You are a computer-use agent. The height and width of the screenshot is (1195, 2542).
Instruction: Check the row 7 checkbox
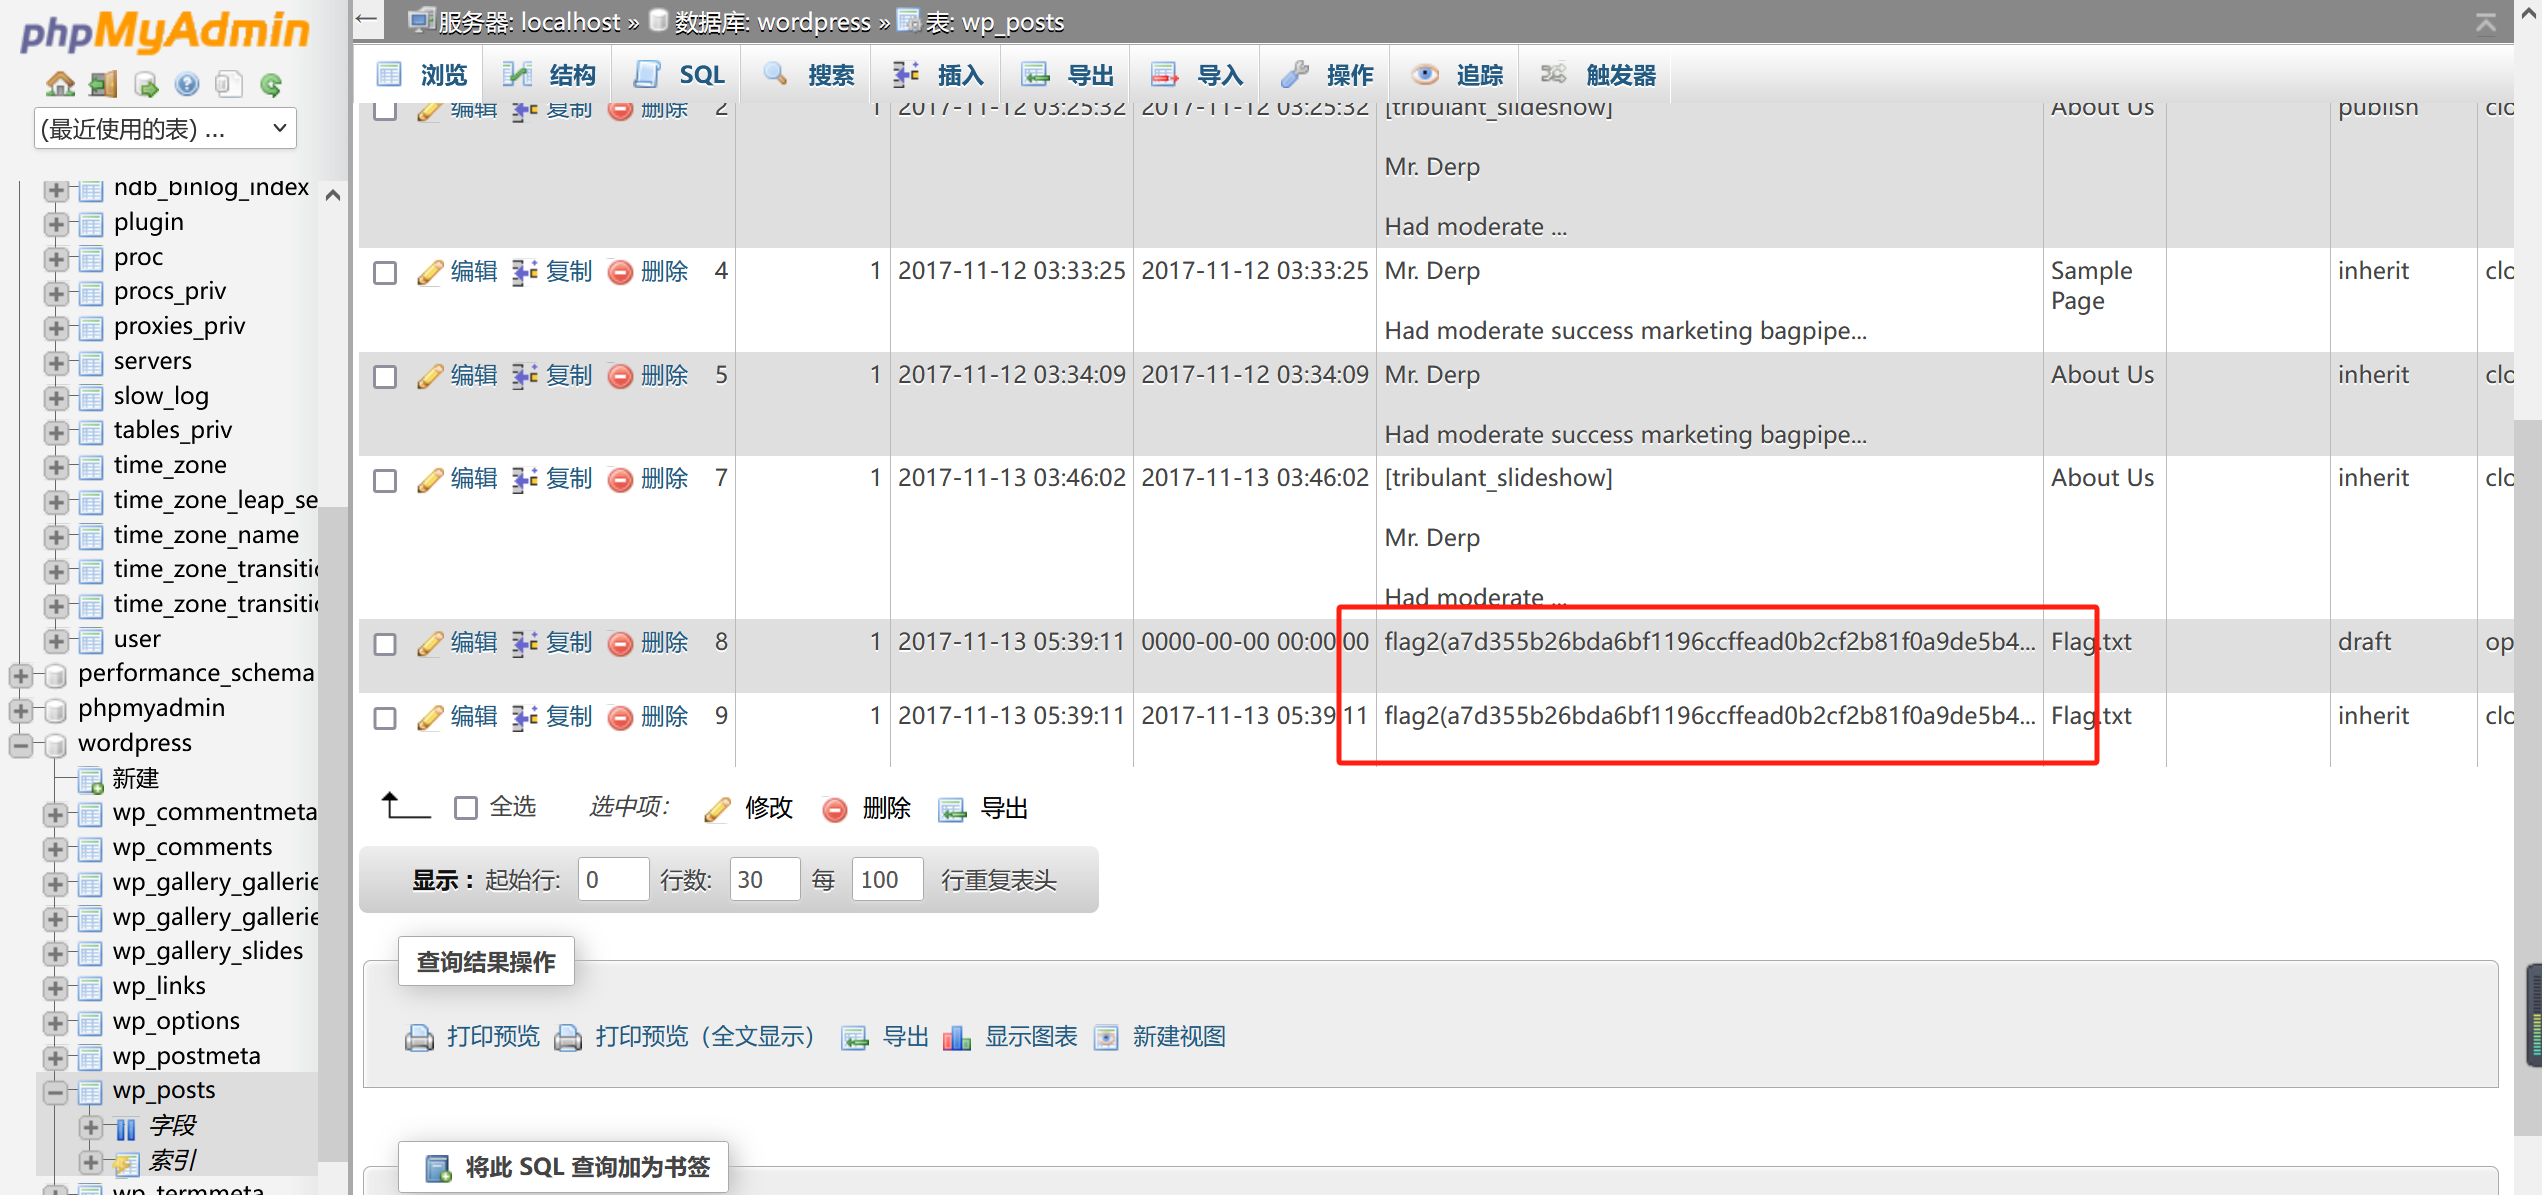(x=385, y=480)
